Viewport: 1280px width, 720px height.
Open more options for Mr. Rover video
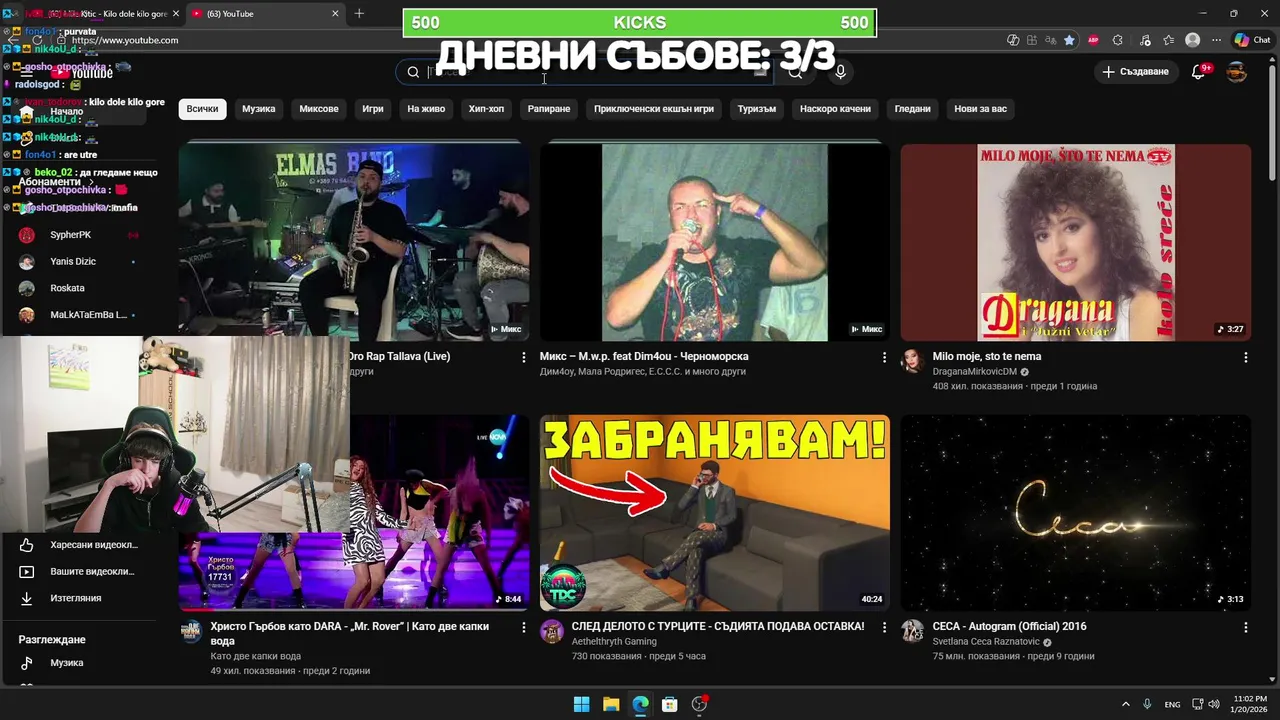tap(523, 627)
